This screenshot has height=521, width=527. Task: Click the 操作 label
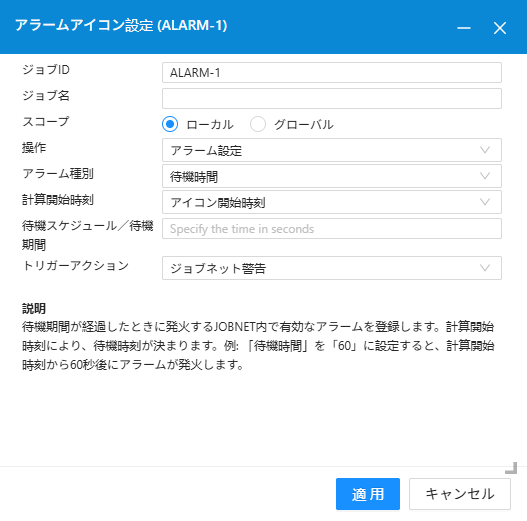click(x=34, y=148)
